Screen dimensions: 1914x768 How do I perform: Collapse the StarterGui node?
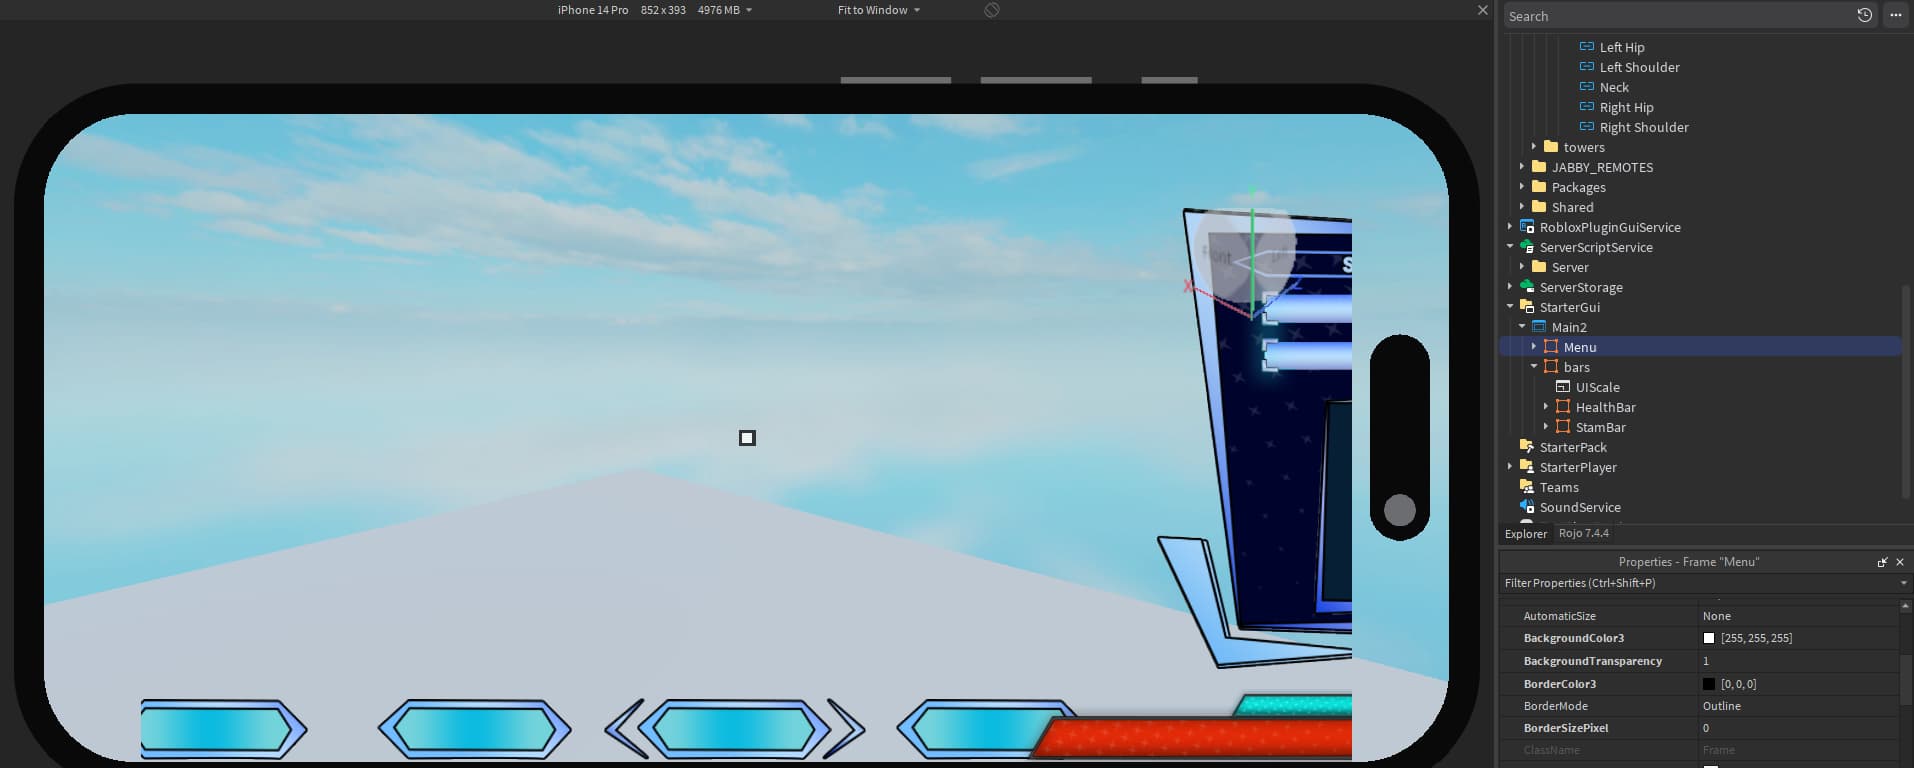click(x=1510, y=307)
